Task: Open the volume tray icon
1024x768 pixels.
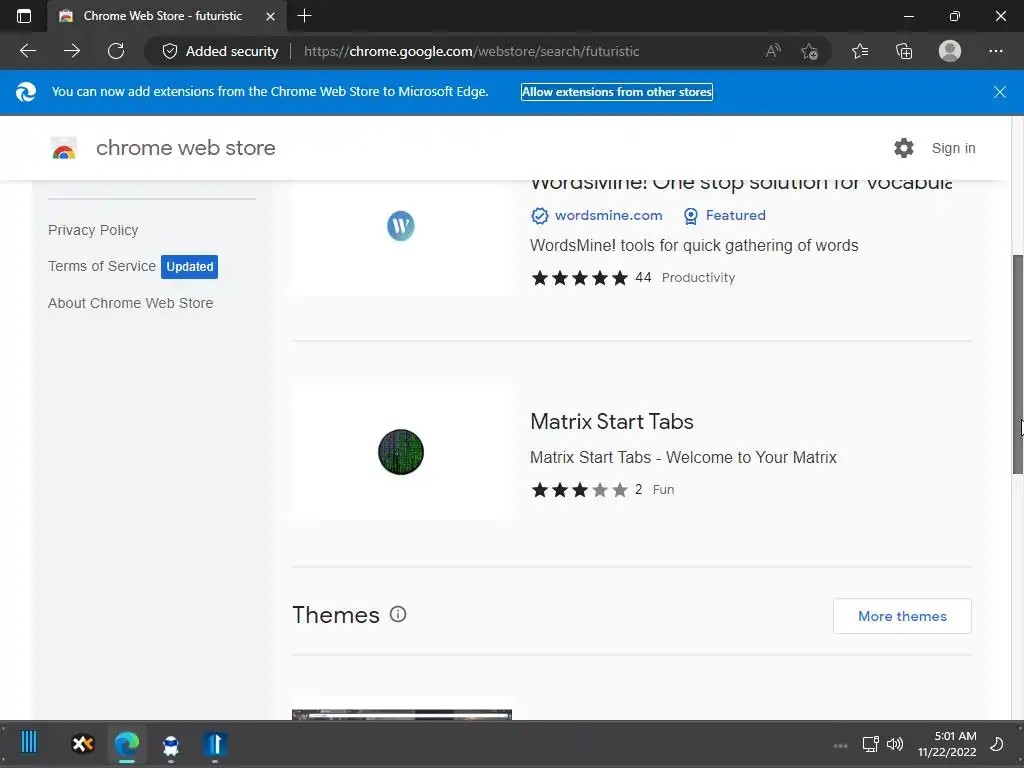Action: click(x=895, y=744)
